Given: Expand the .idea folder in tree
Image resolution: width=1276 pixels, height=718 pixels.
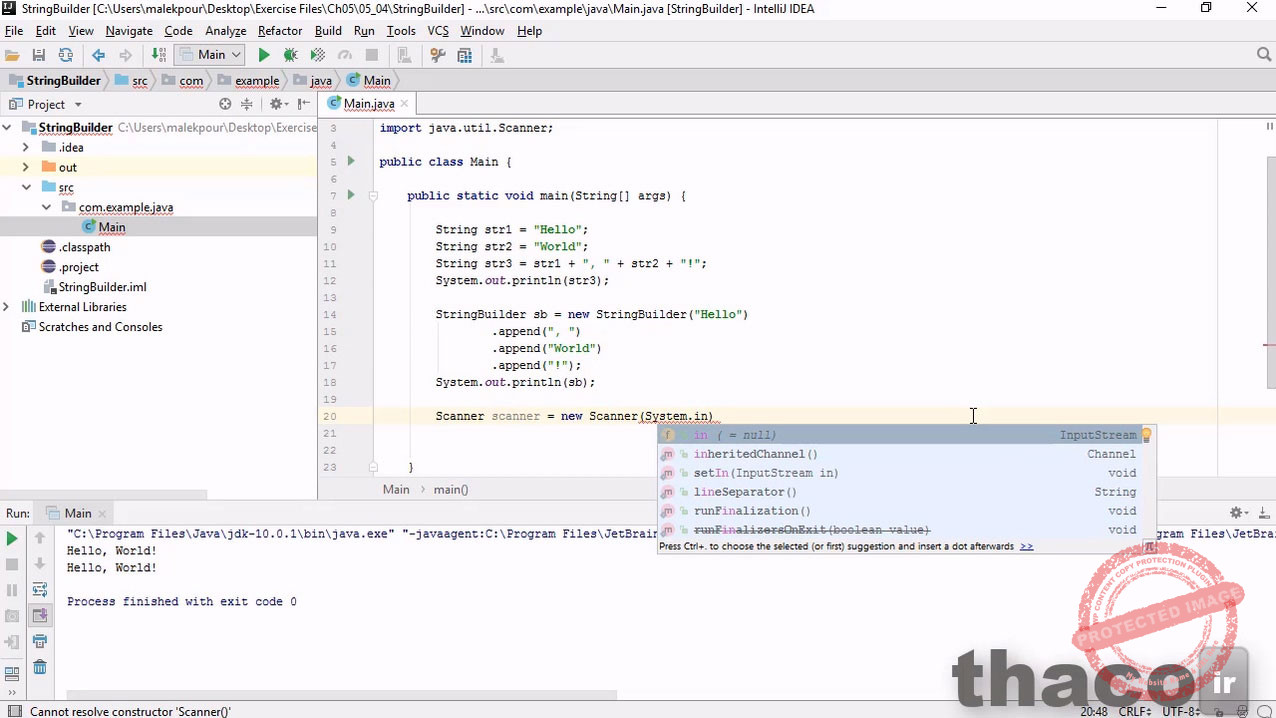Looking at the screenshot, I should pyautogui.click(x=26, y=147).
